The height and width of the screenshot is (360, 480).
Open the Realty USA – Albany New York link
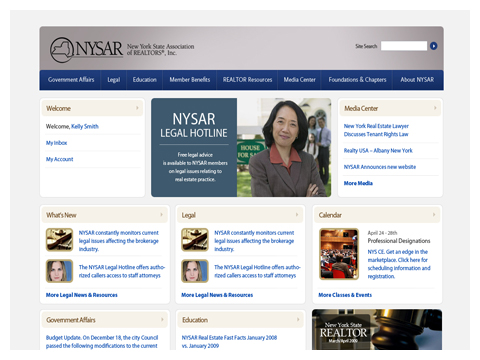click(x=378, y=150)
